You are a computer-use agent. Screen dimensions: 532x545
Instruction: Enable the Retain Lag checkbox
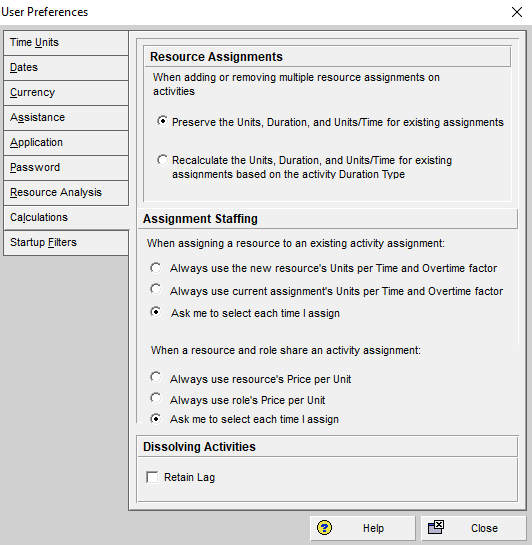(x=152, y=477)
